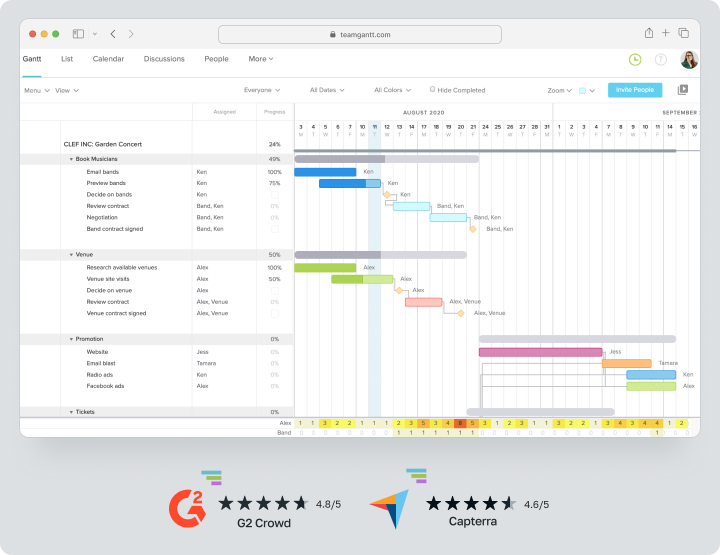
Task: Check the Venue contract signed progress box
Action: click(x=275, y=314)
